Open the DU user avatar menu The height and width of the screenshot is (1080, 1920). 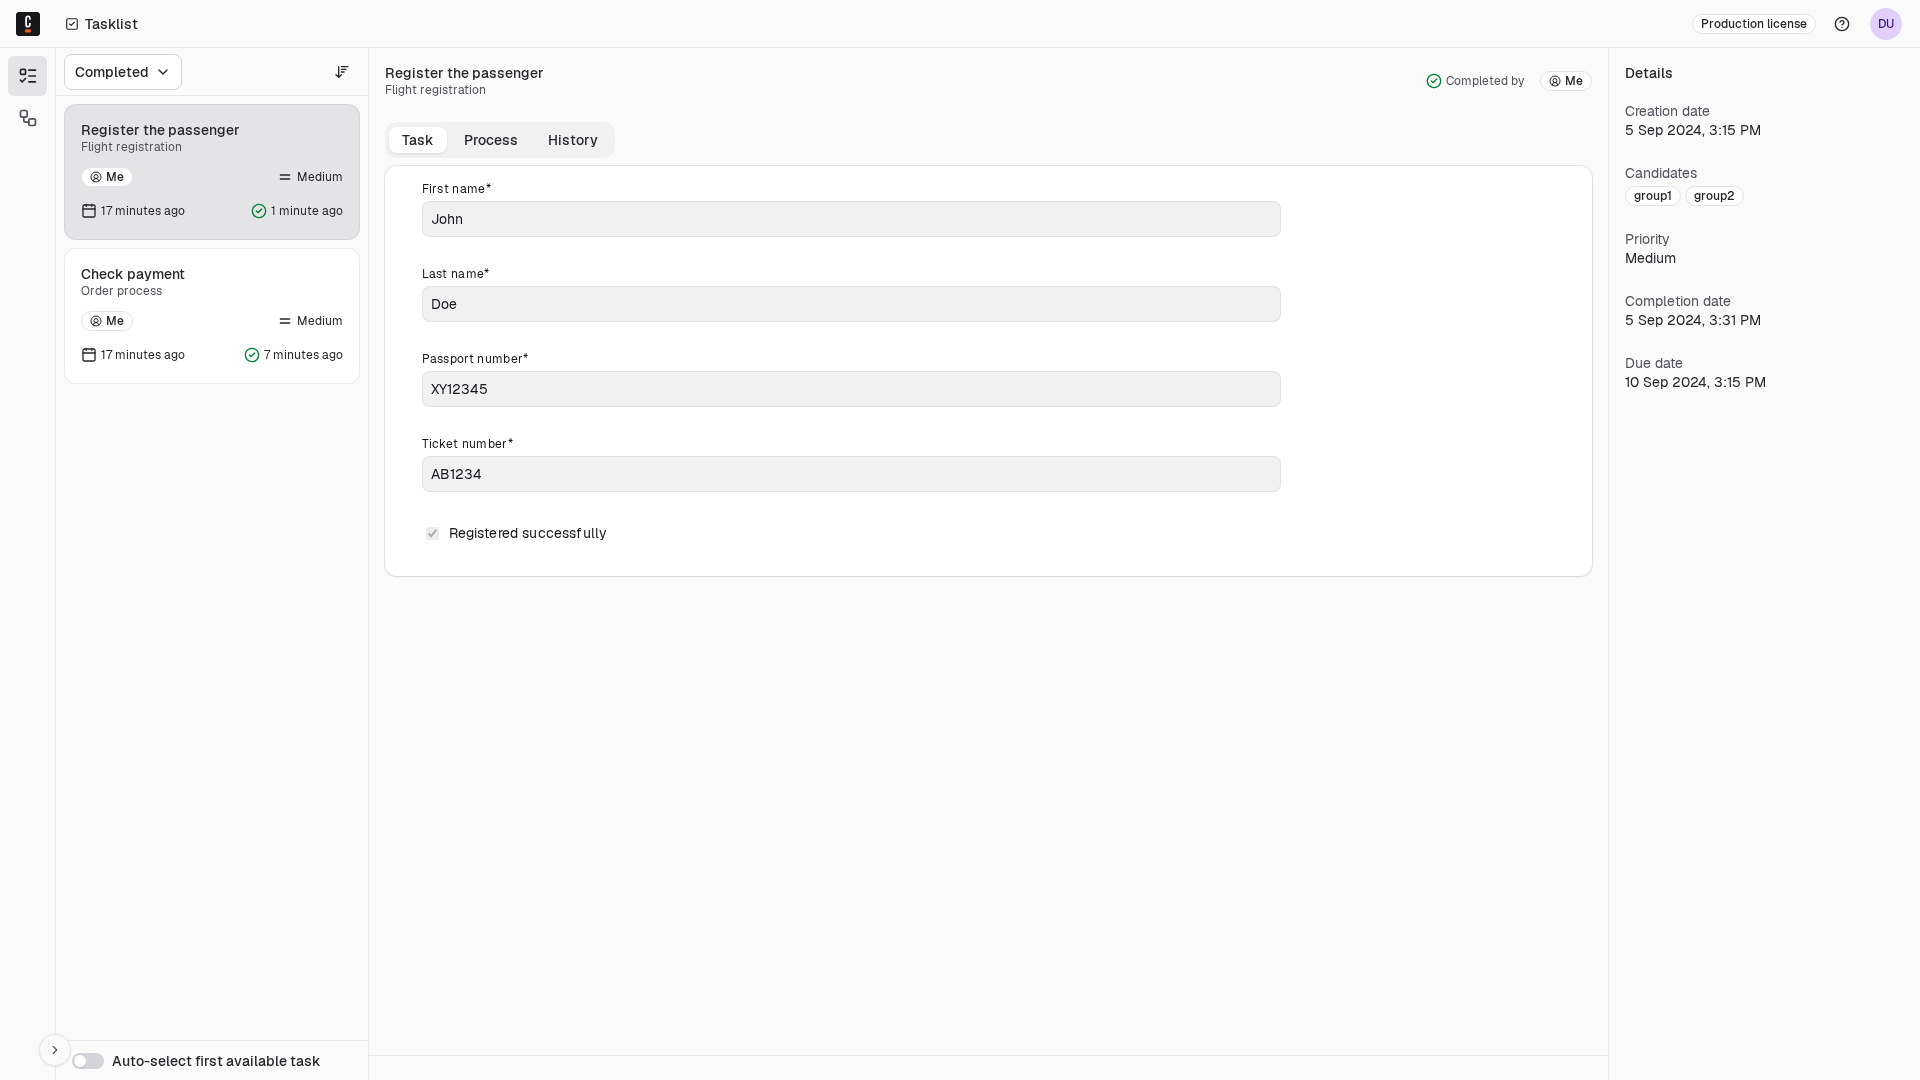coord(1886,24)
